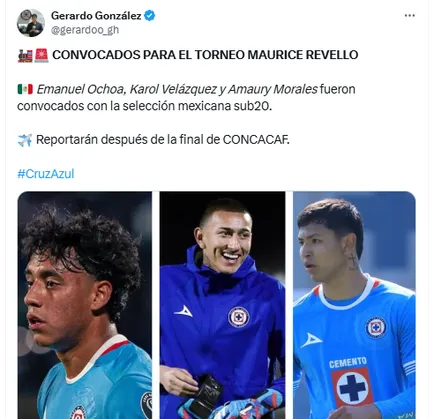434x419 pixels.
Task: Open the three-dot more options menu
Action: click(x=409, y=16)
